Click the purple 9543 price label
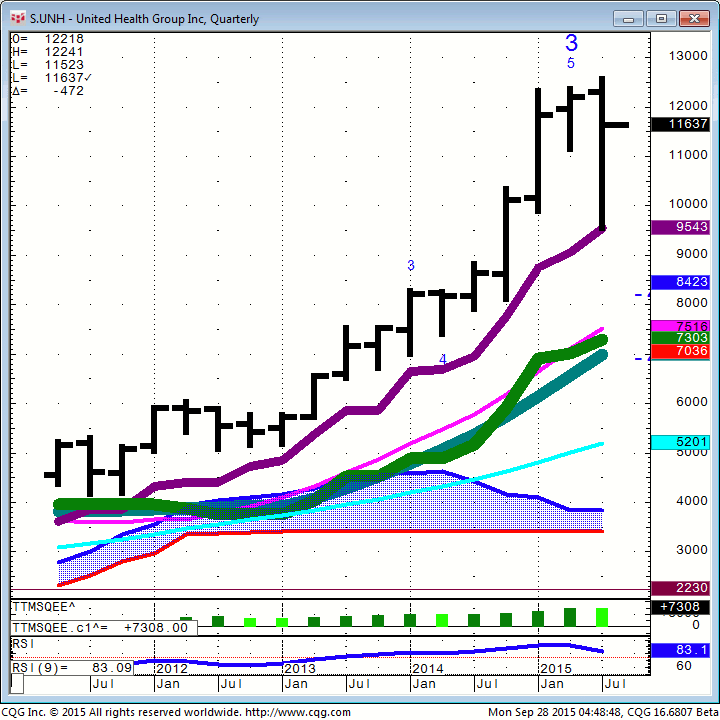The height and width of the screenshot is (720, 720). click(x=681, y=227)
